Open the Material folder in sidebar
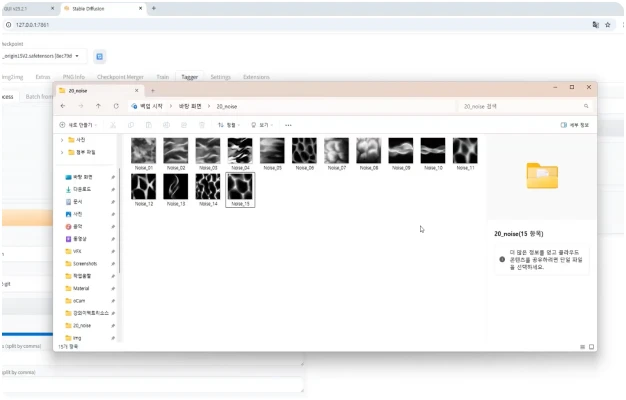The image size is (626, 400). coord(81,288)
